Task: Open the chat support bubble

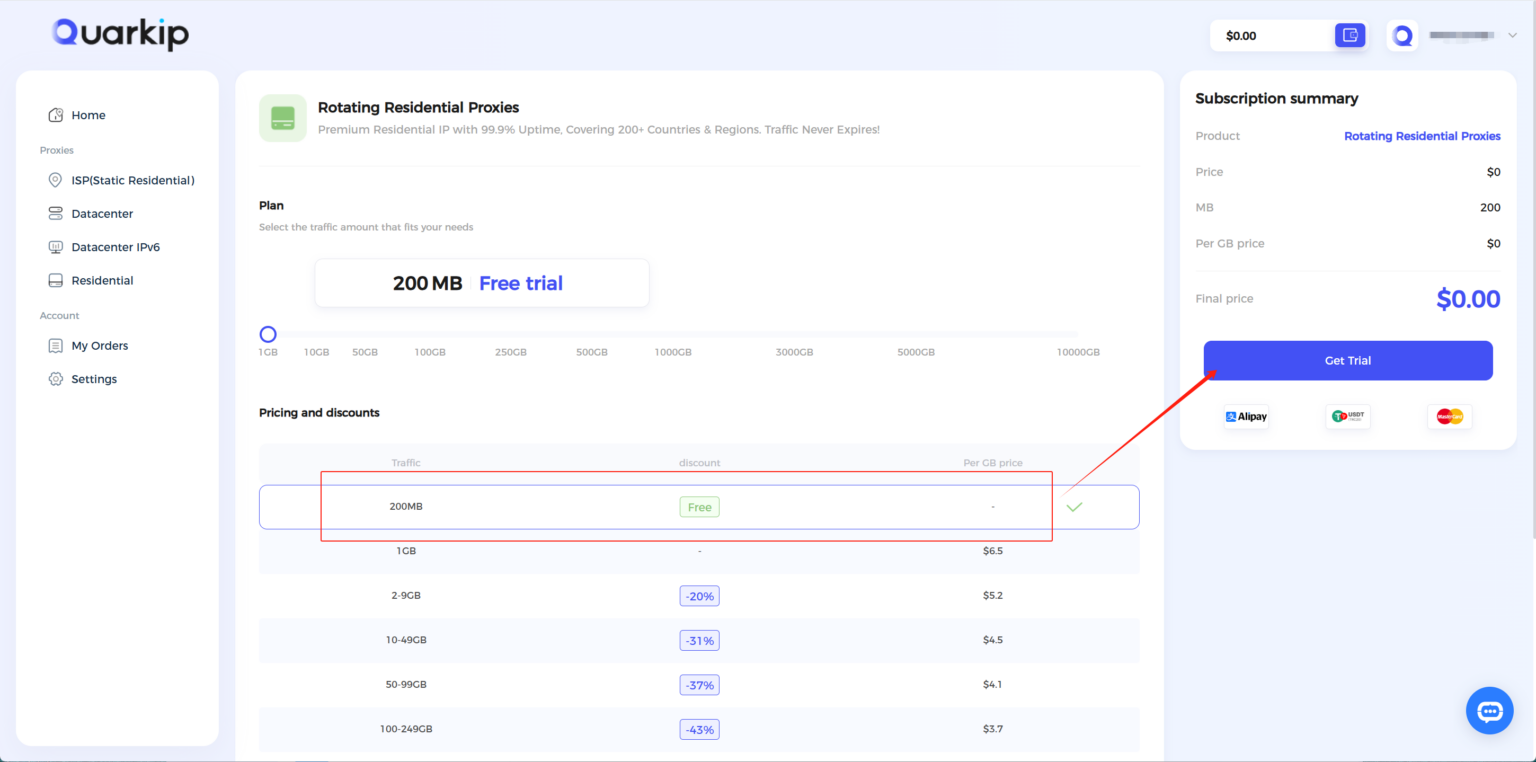Action: point(1489,710)
